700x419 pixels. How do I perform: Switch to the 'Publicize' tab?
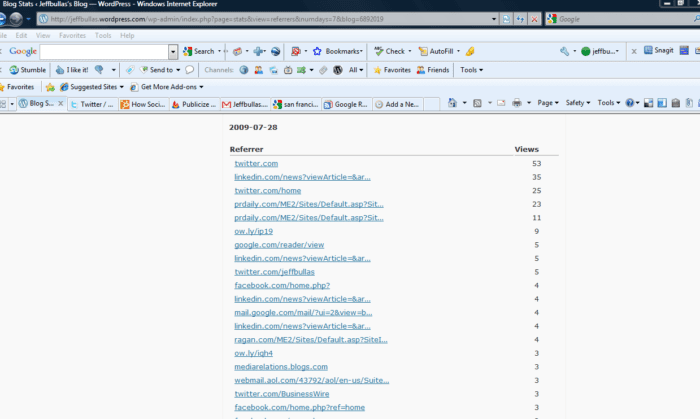tap(195, 104)
